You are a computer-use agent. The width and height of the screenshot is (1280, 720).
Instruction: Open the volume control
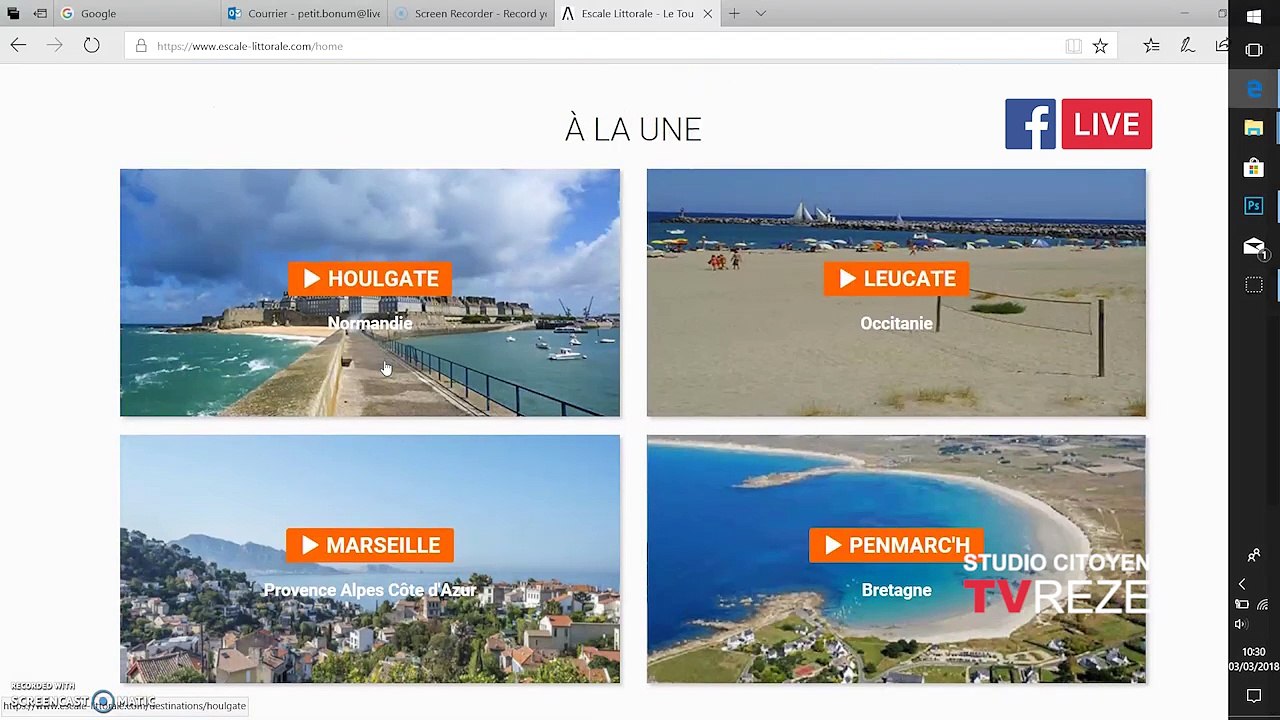1242,624
